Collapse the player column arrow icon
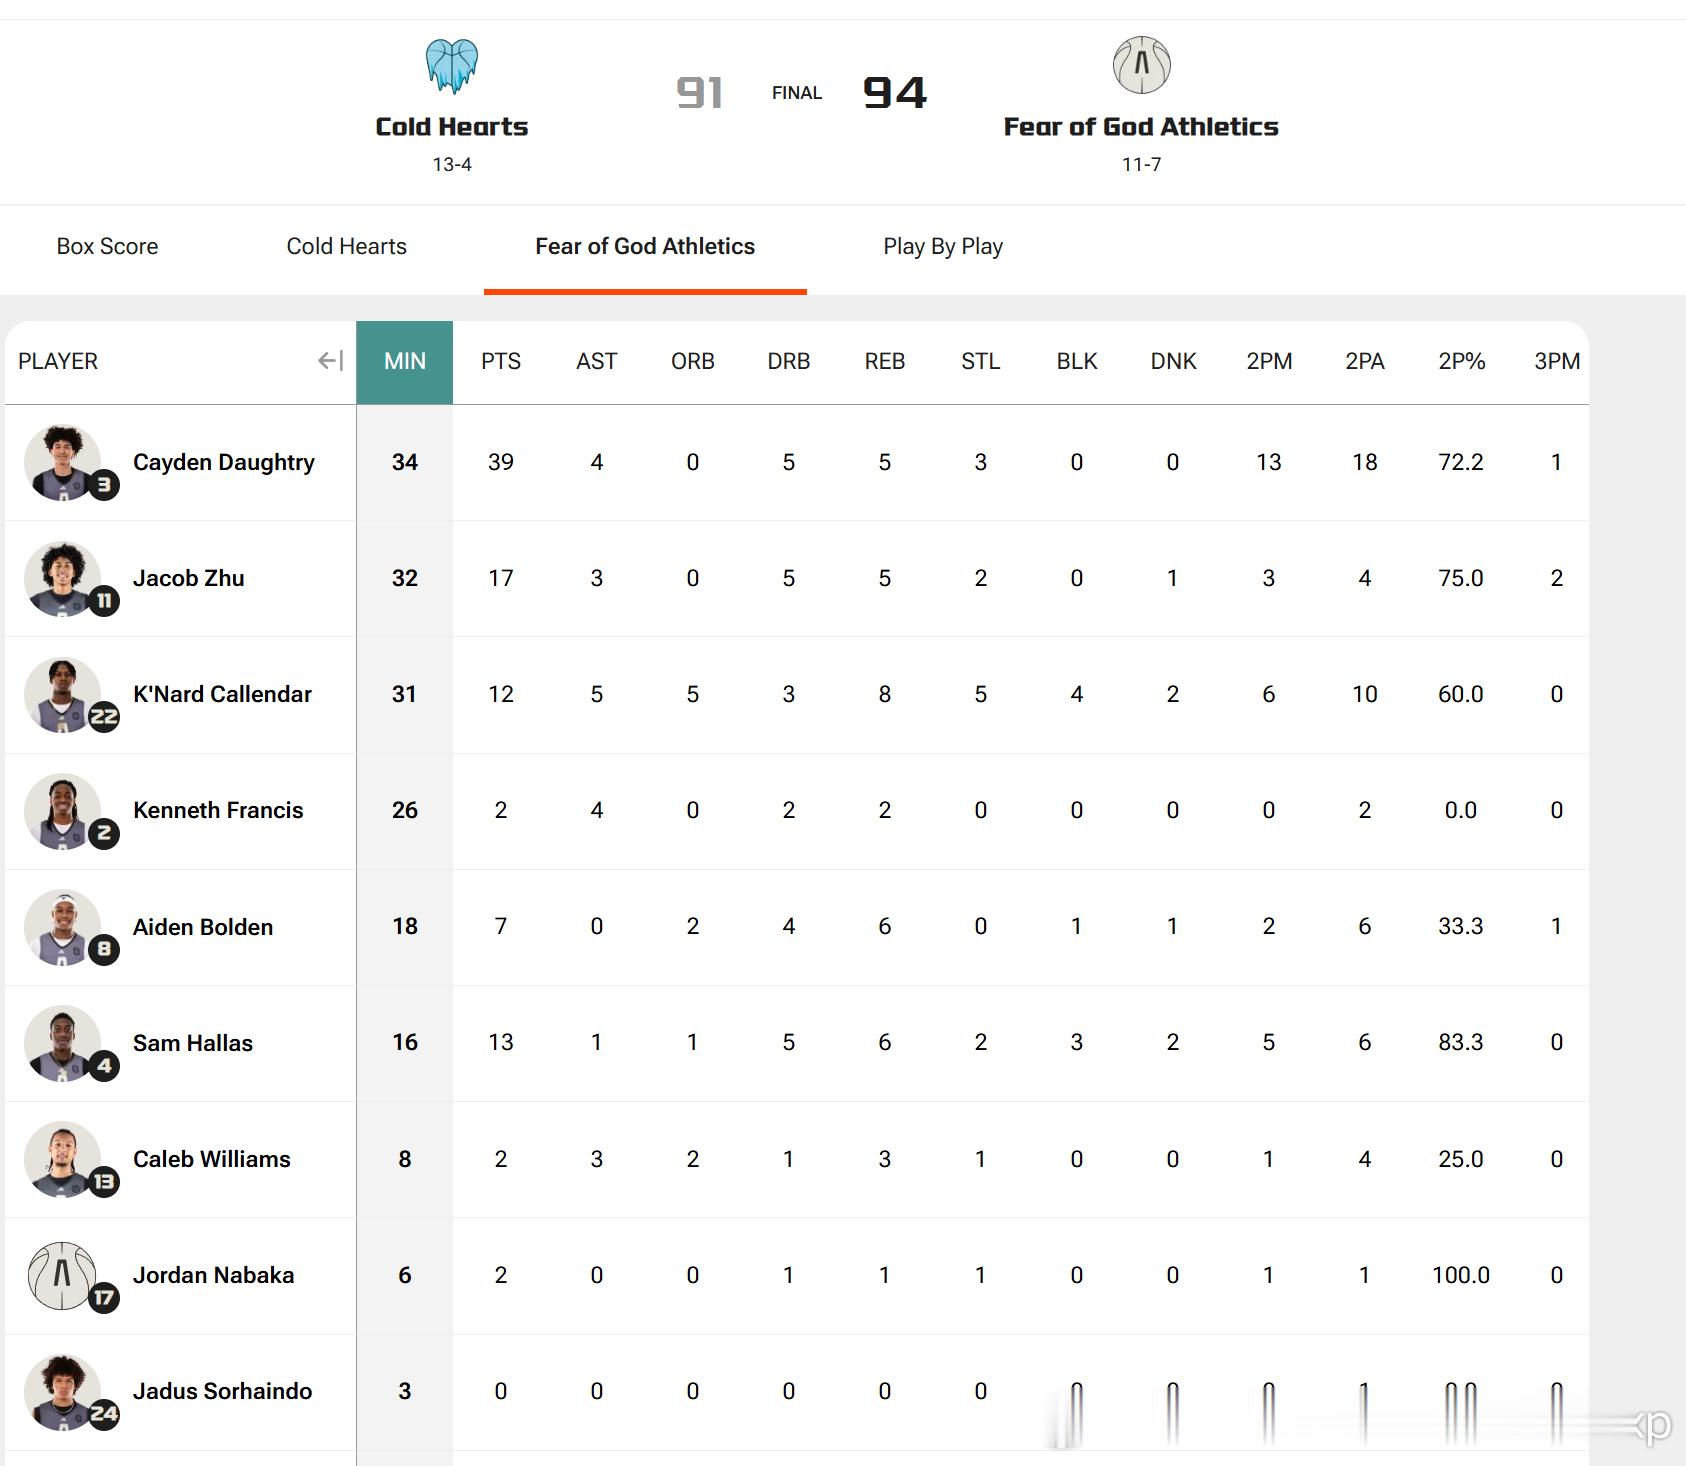 click(x=330, y=361)
